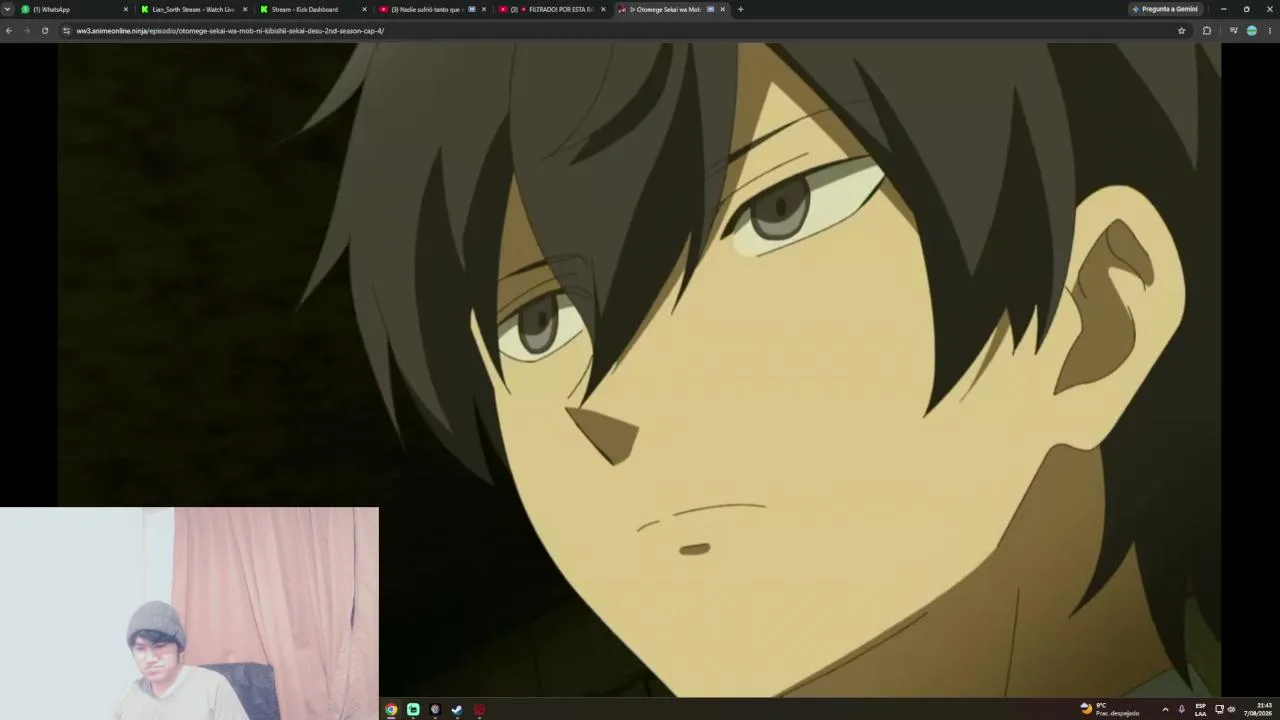Close the 'FILTRADO! POR ESTA RA' tab
1280x720 pixels.
pos(603,9)
